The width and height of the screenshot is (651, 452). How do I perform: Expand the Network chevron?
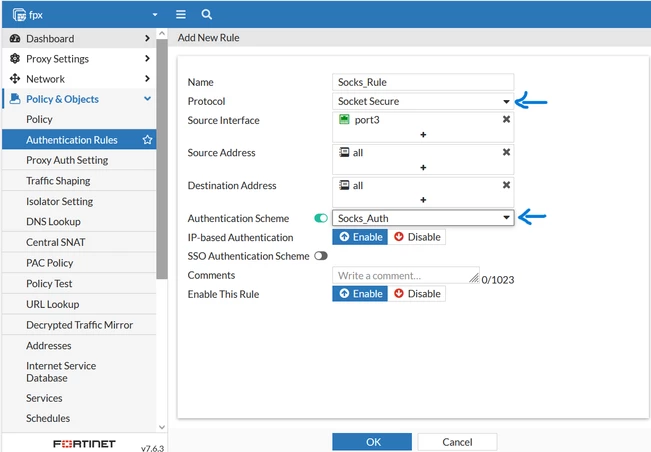coord(147,78)
